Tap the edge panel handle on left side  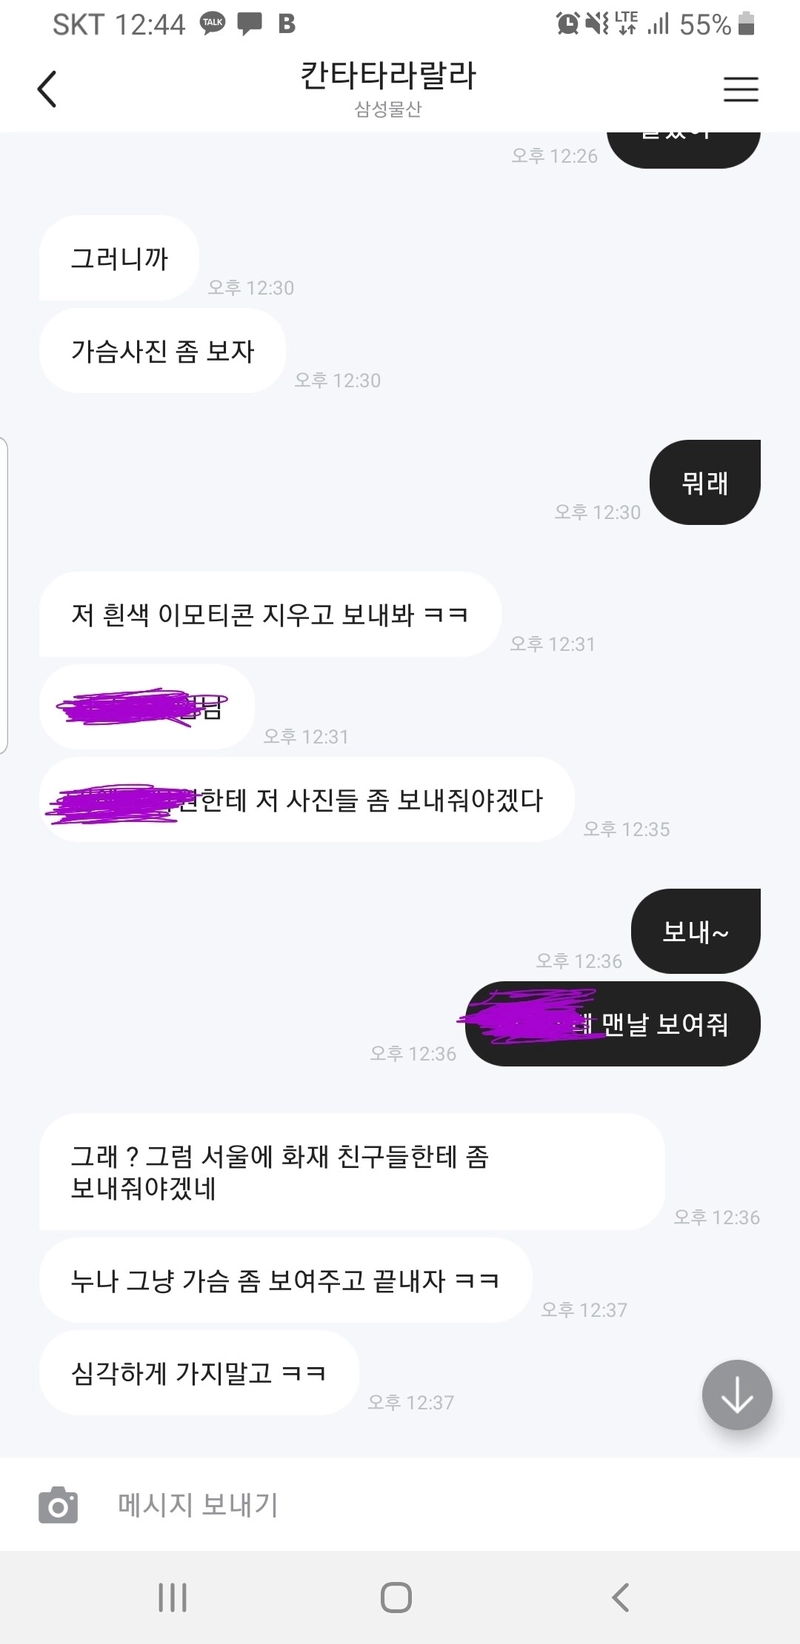point(4,595)
